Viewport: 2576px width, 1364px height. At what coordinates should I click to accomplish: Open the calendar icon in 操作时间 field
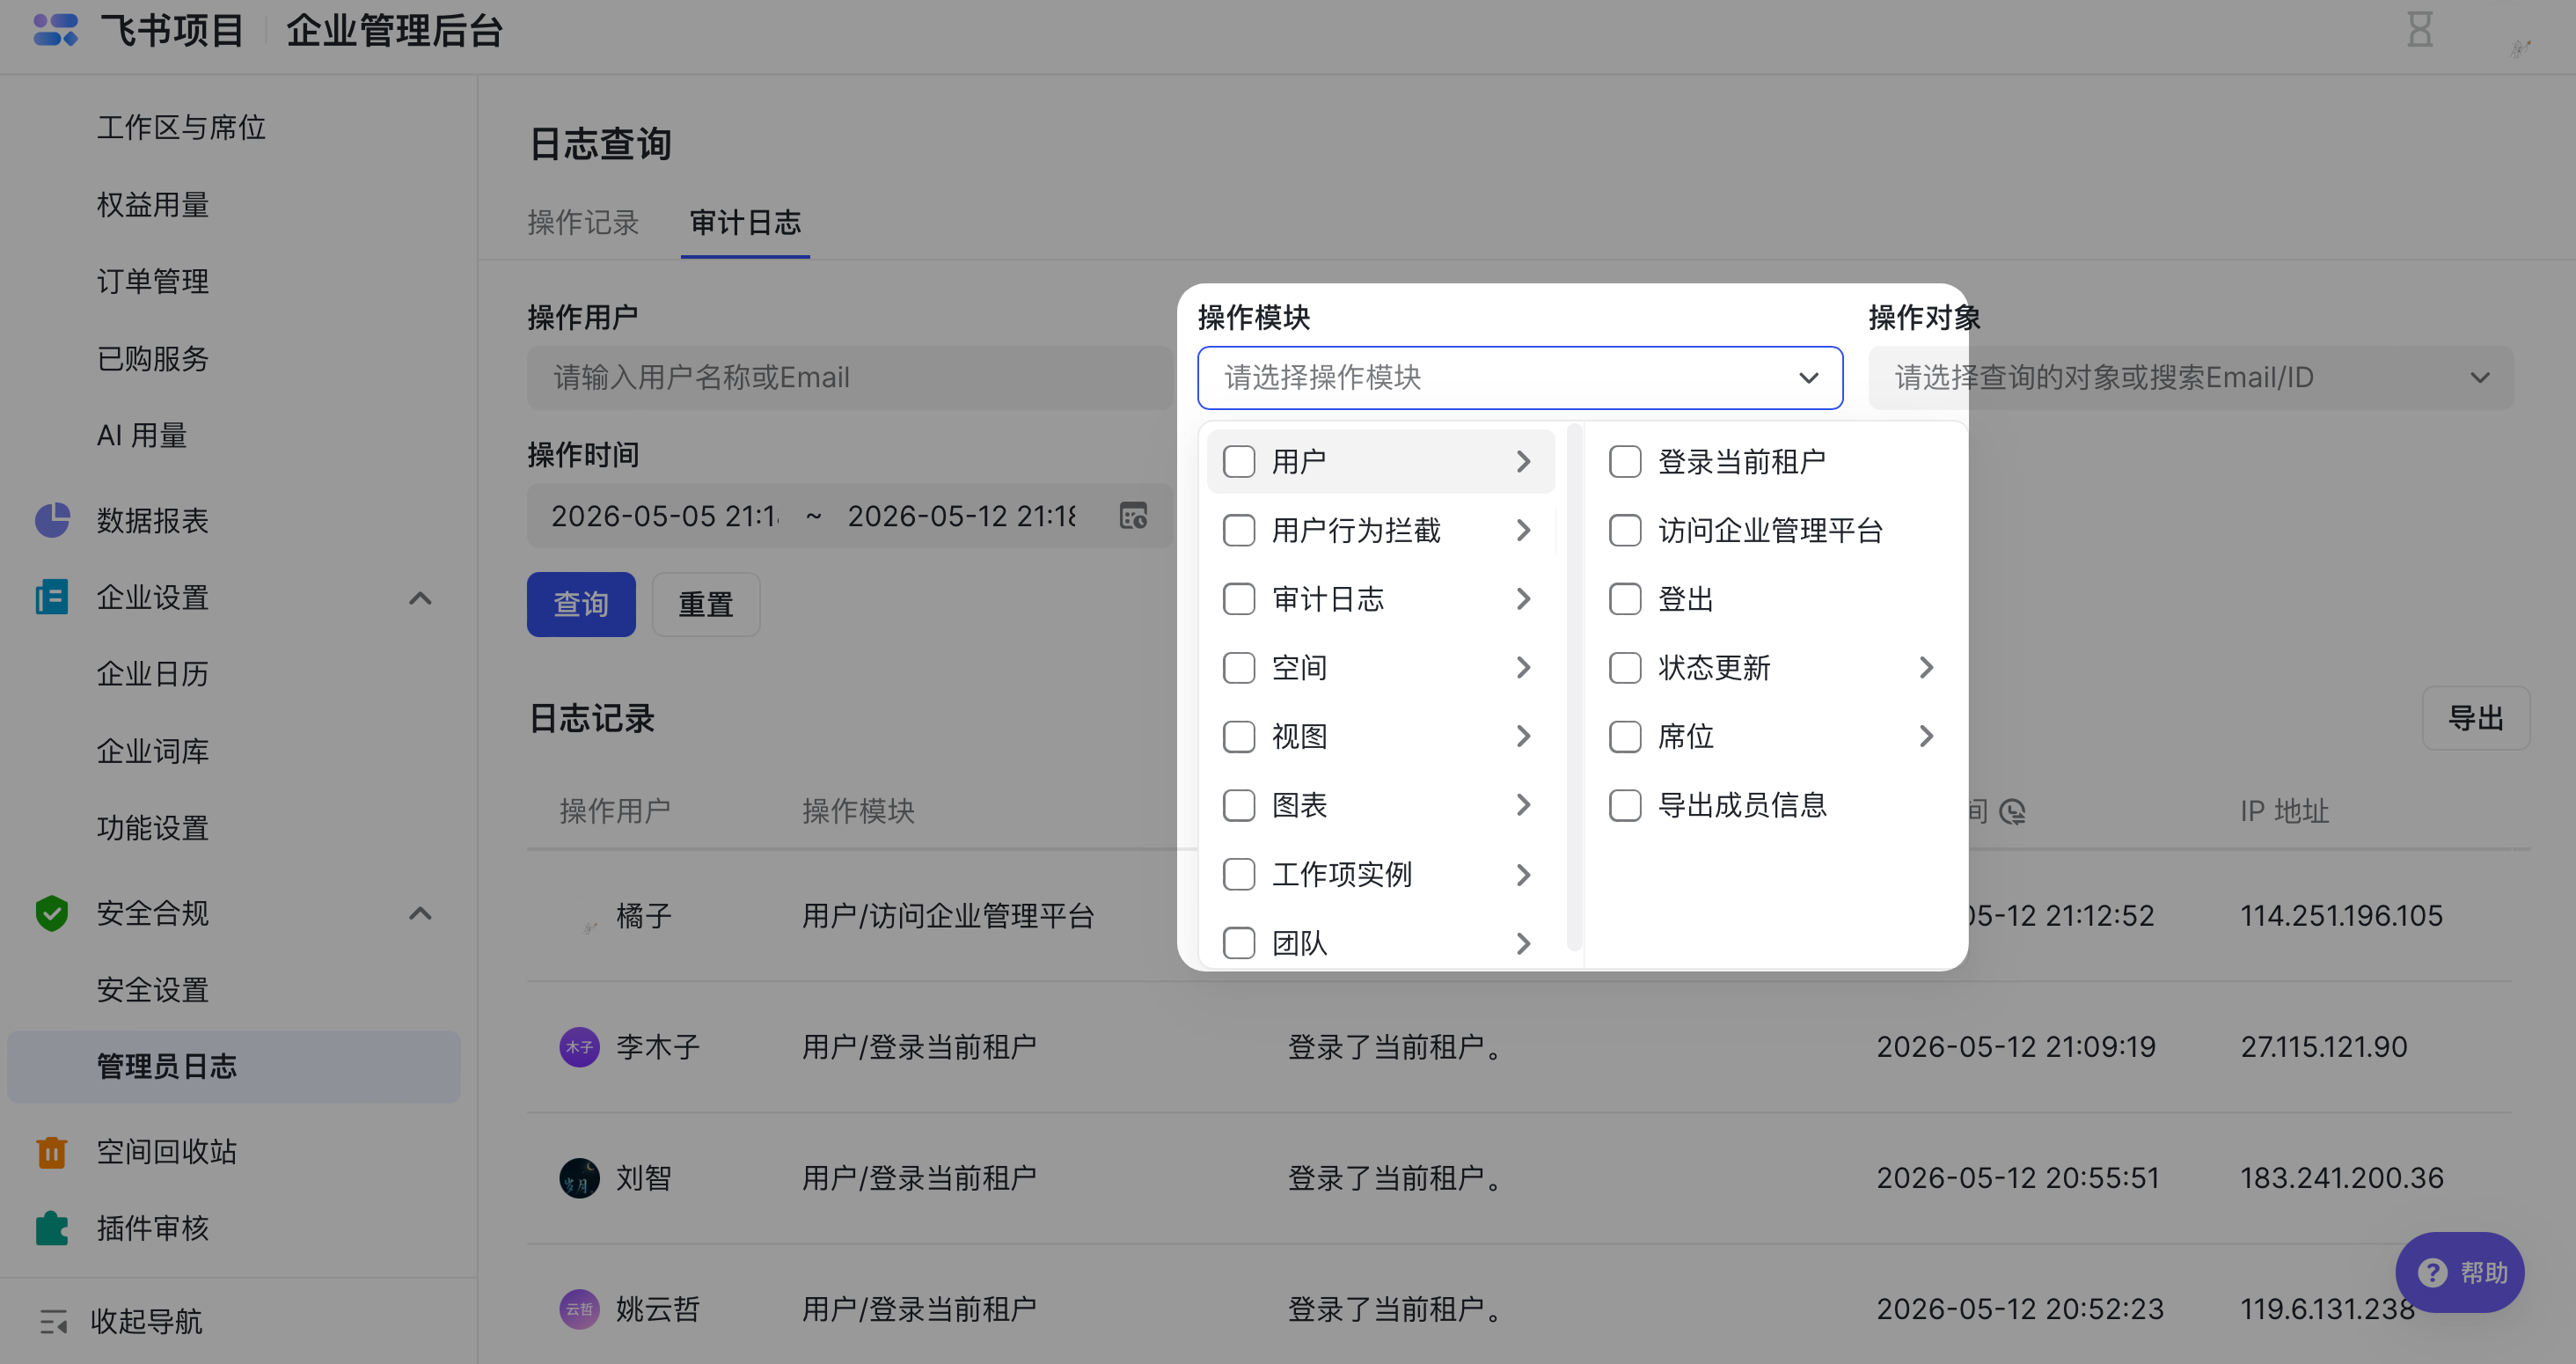coord(1133,516)
